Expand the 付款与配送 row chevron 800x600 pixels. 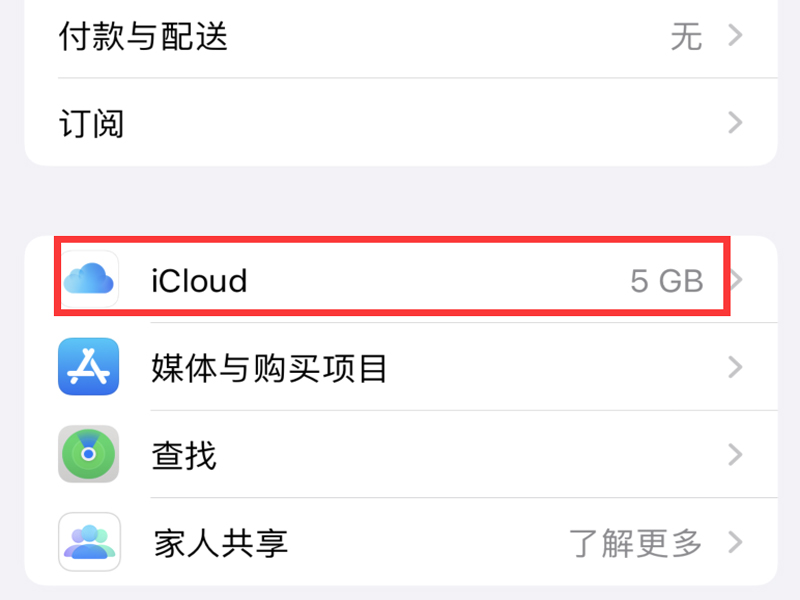736,37
